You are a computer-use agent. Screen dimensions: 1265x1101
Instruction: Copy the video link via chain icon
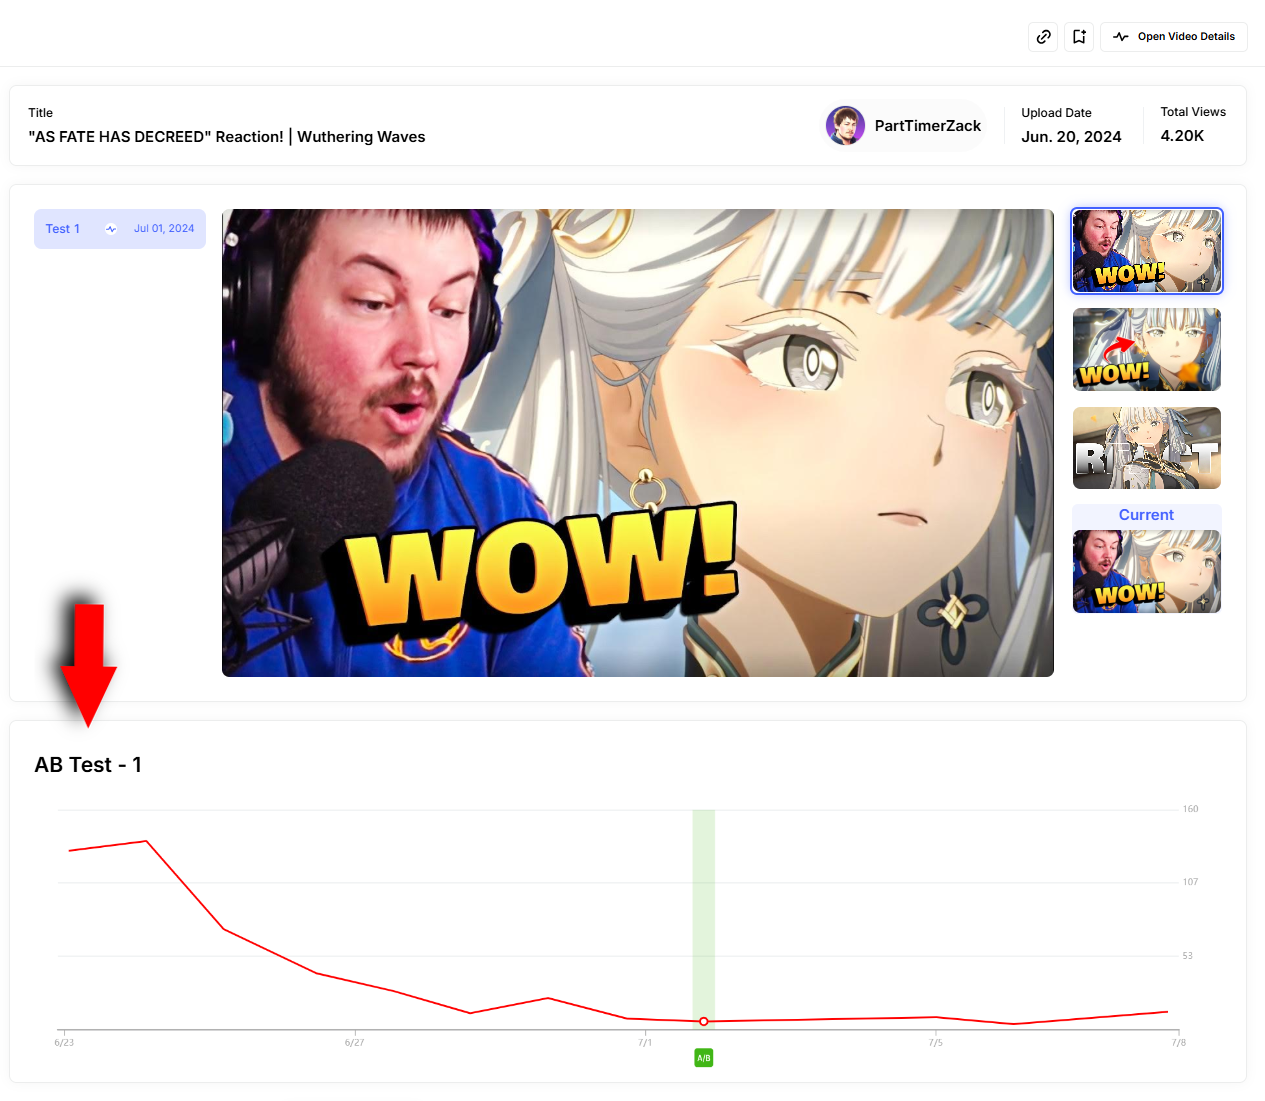[1043, 37]
